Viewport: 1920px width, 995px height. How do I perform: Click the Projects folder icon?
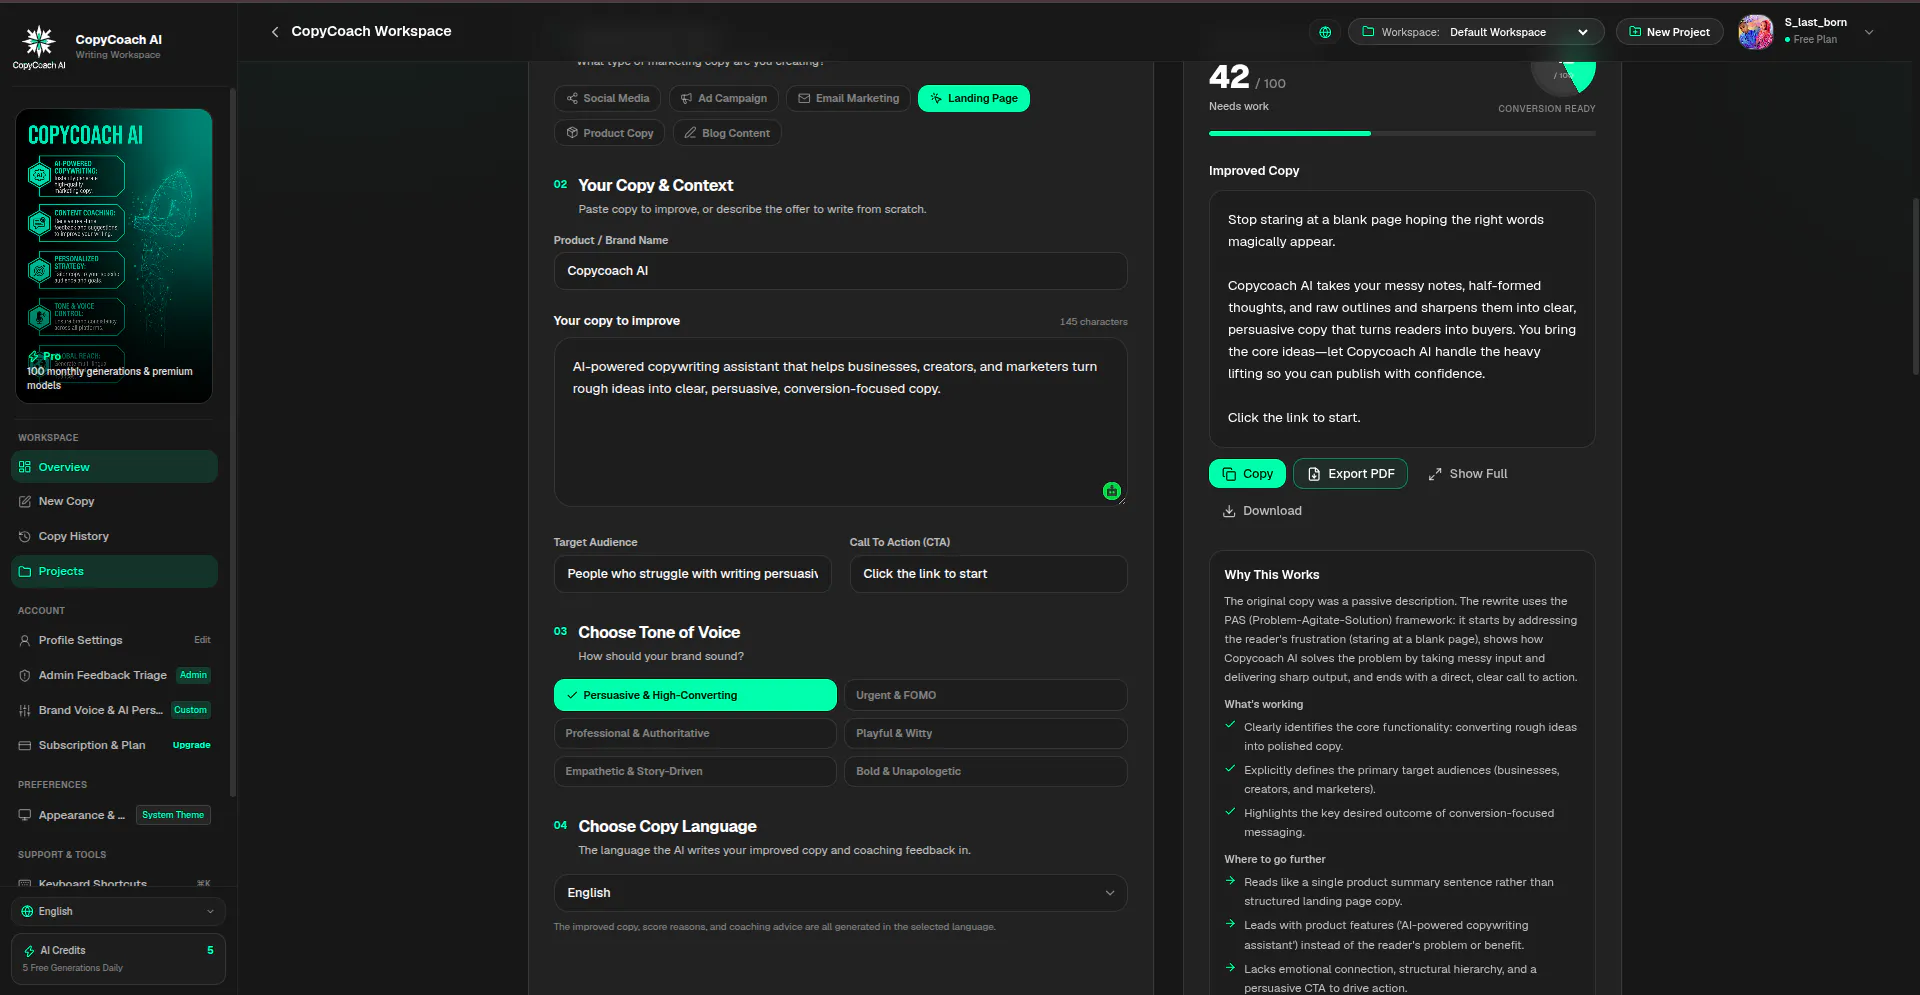(25, 571)
